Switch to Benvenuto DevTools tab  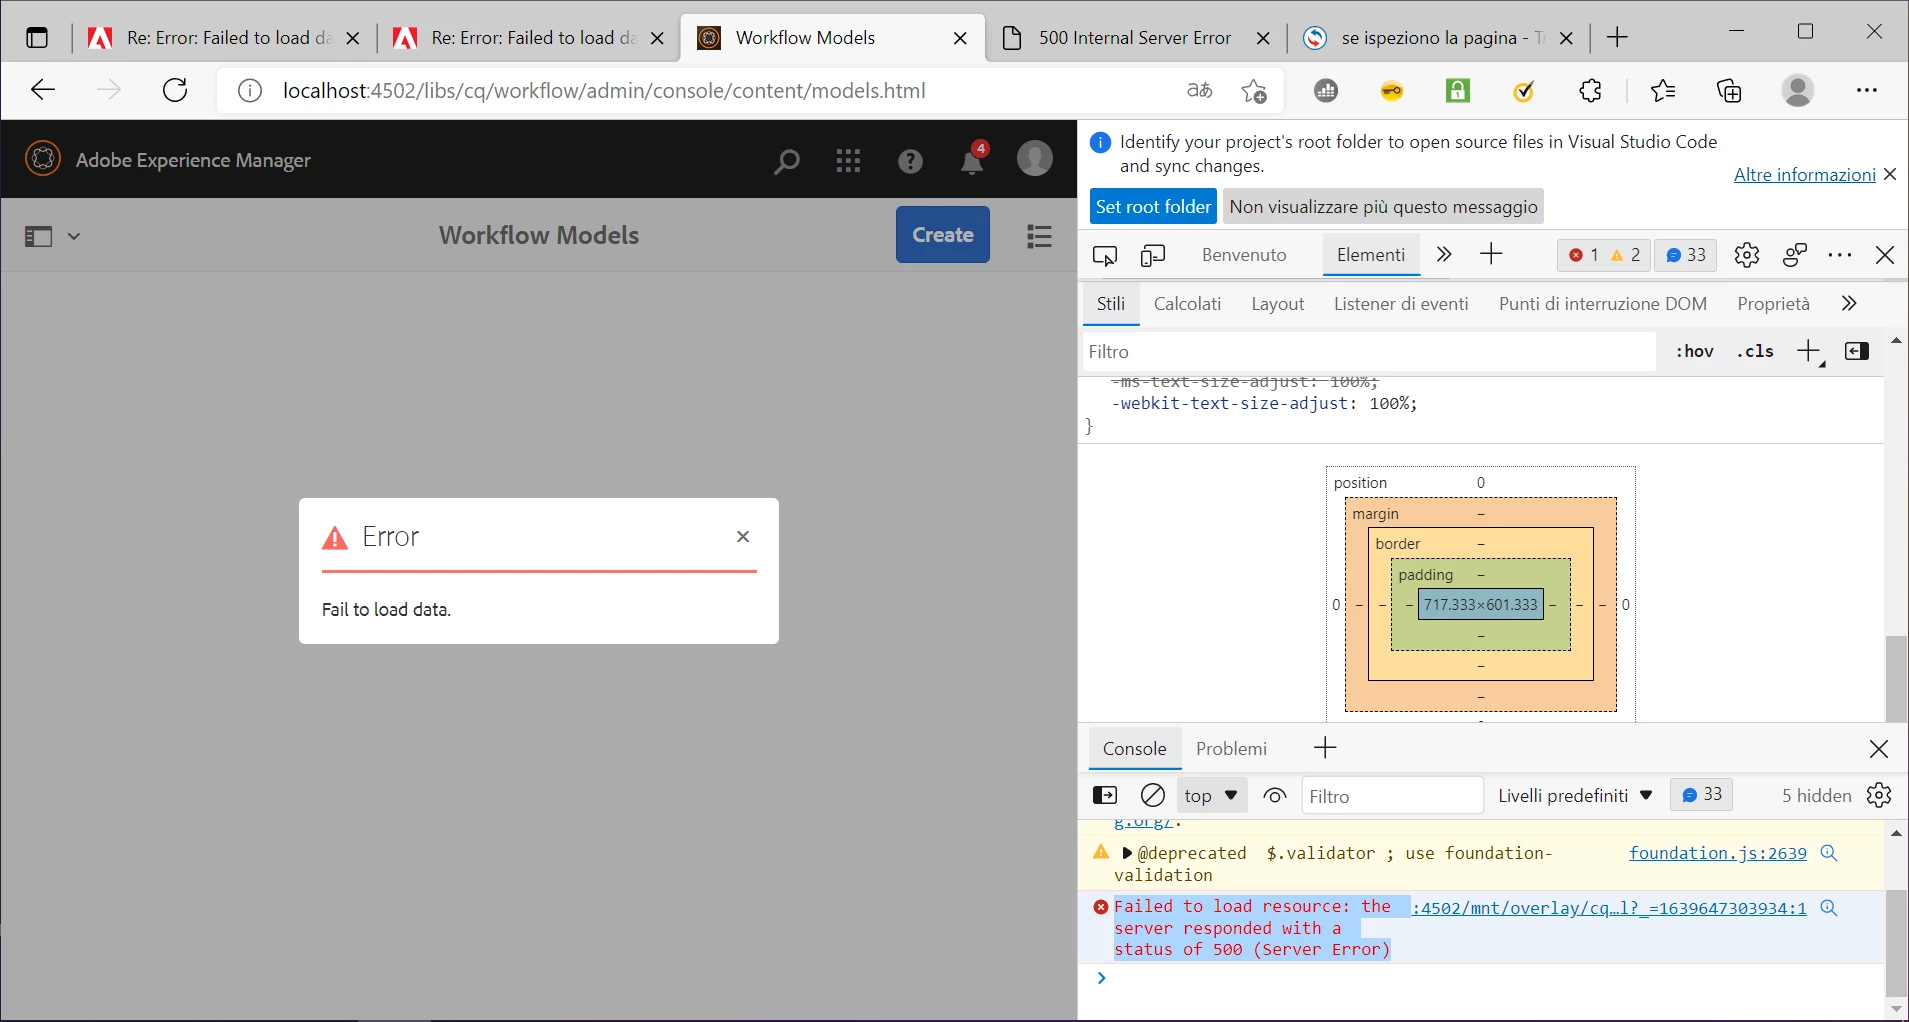pos(1244,255)
